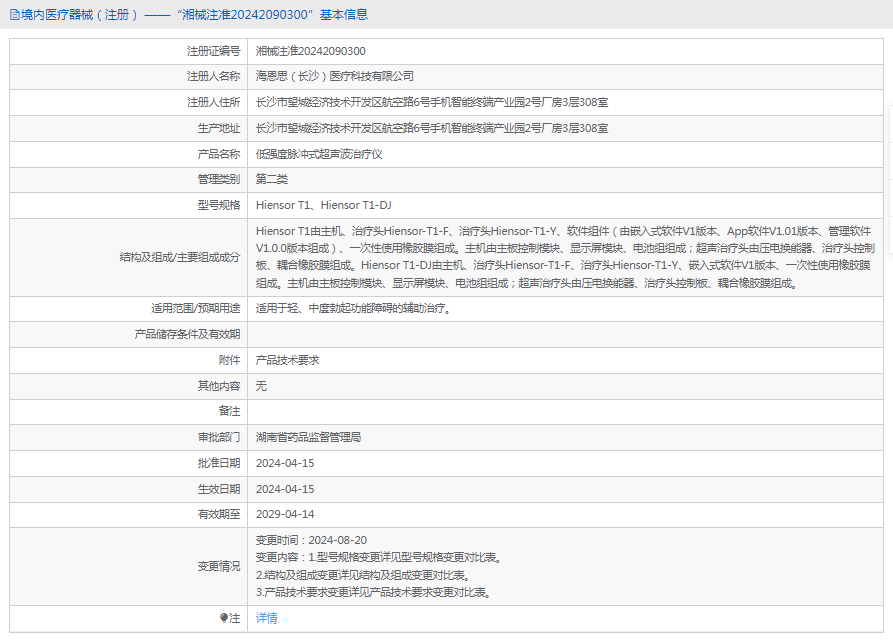Select expiry date 2029-04-14

(x=285, y=514)
